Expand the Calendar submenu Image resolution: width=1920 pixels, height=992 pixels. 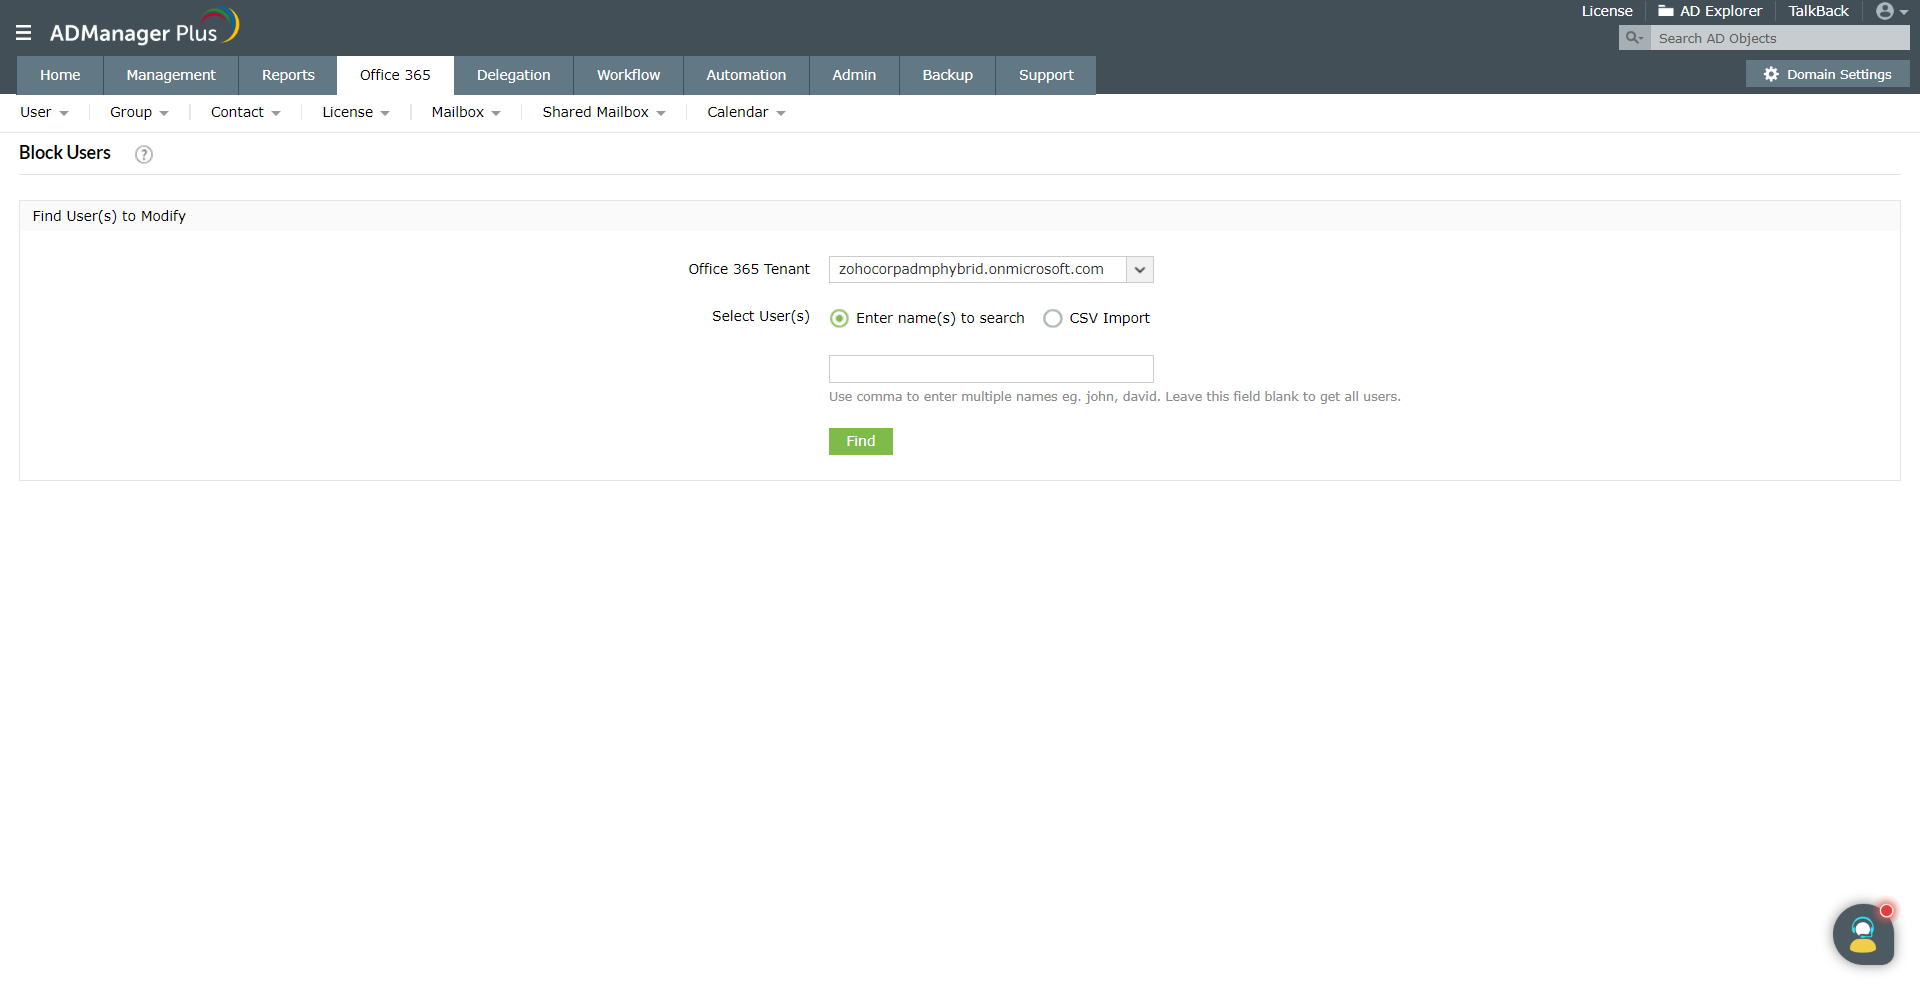click(746, 112)
